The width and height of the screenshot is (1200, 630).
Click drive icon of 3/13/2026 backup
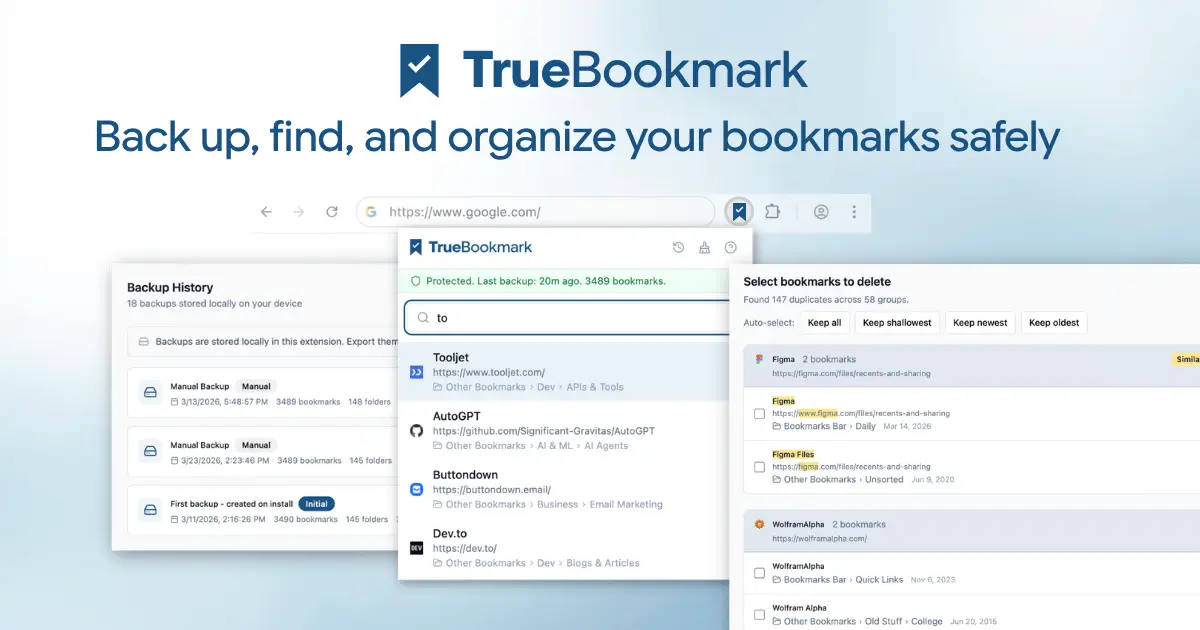pos(151,393)
